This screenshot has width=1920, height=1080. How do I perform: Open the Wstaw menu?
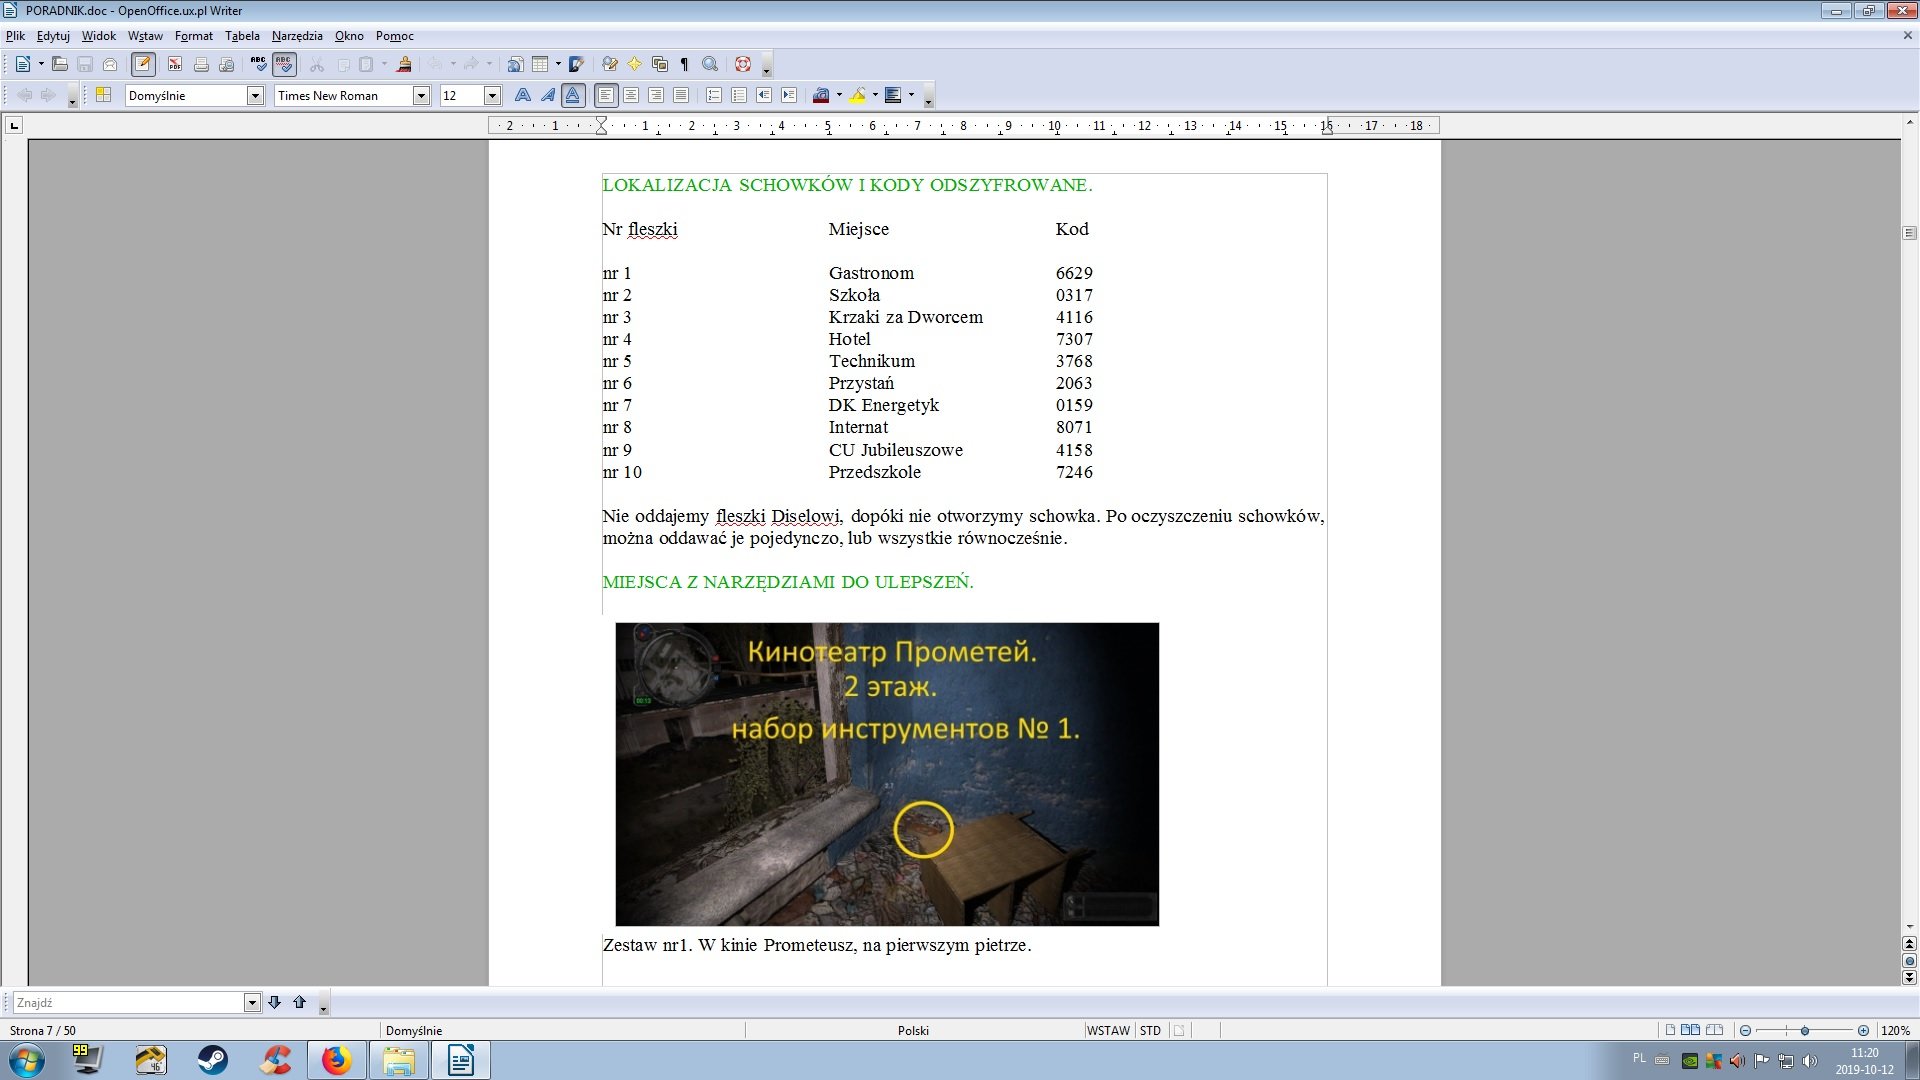click(x=145, y=36)
